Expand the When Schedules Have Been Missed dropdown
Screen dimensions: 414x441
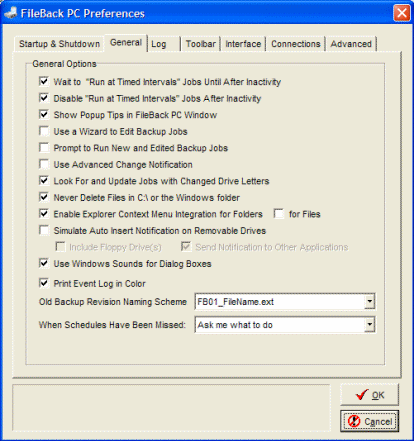tap(369, 325)
